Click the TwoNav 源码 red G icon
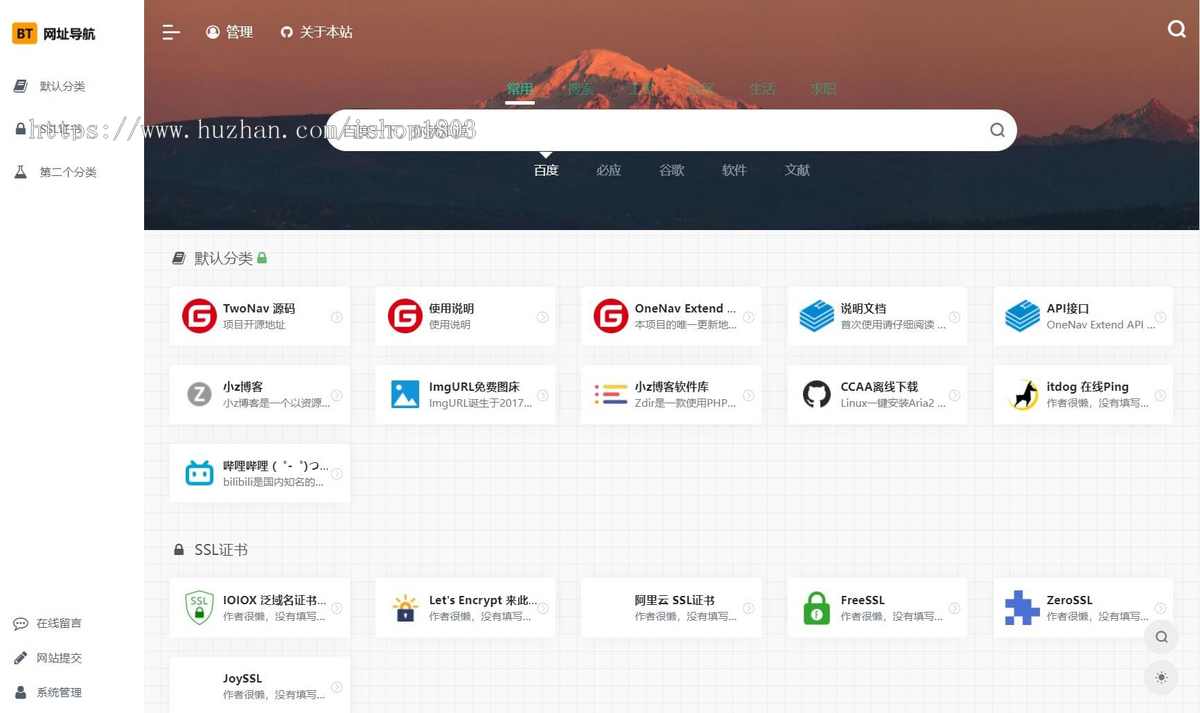The image size is (1200, 713). tap(199, 316)
